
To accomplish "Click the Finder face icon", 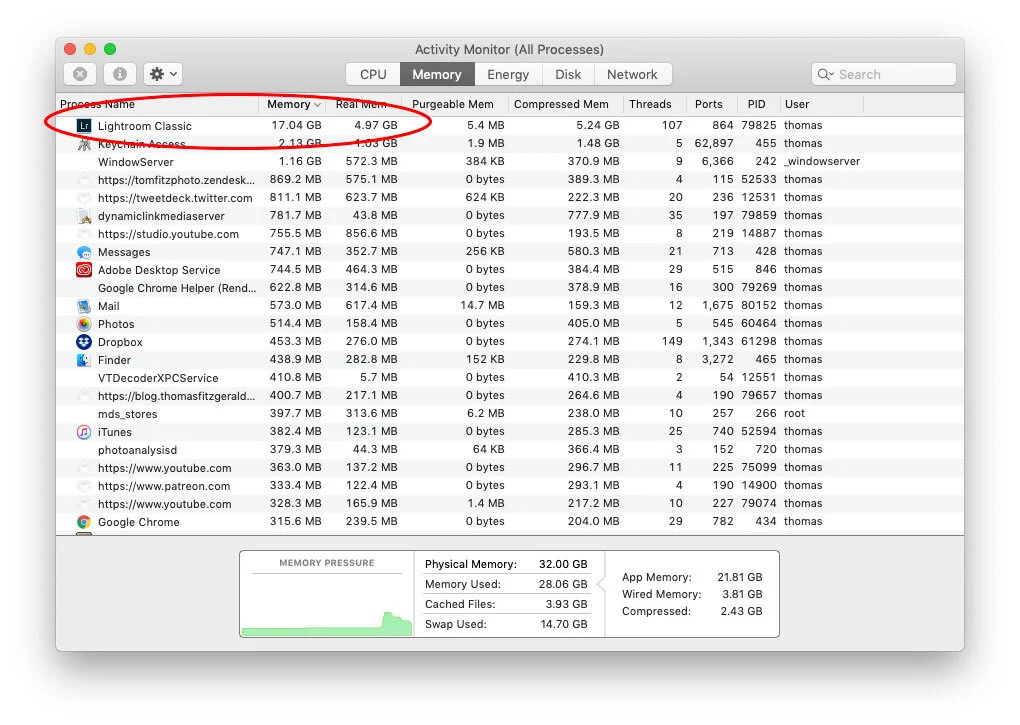I will [x=84, y=360].
